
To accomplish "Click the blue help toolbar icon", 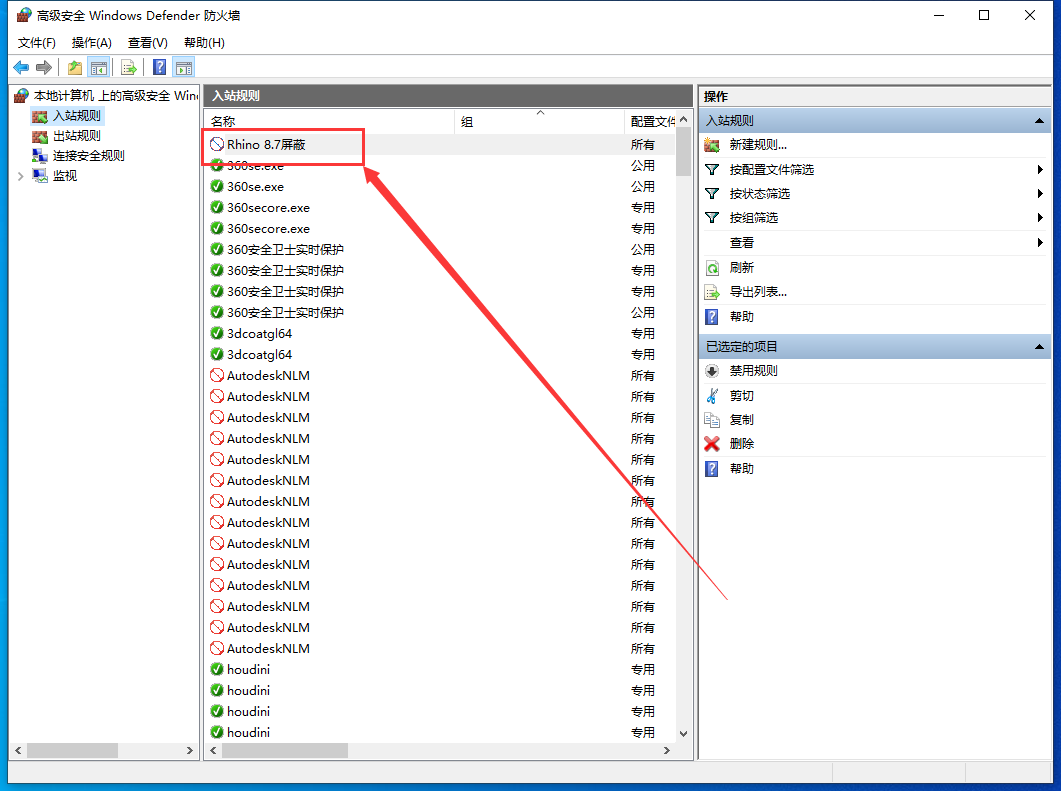I will 160,68.
